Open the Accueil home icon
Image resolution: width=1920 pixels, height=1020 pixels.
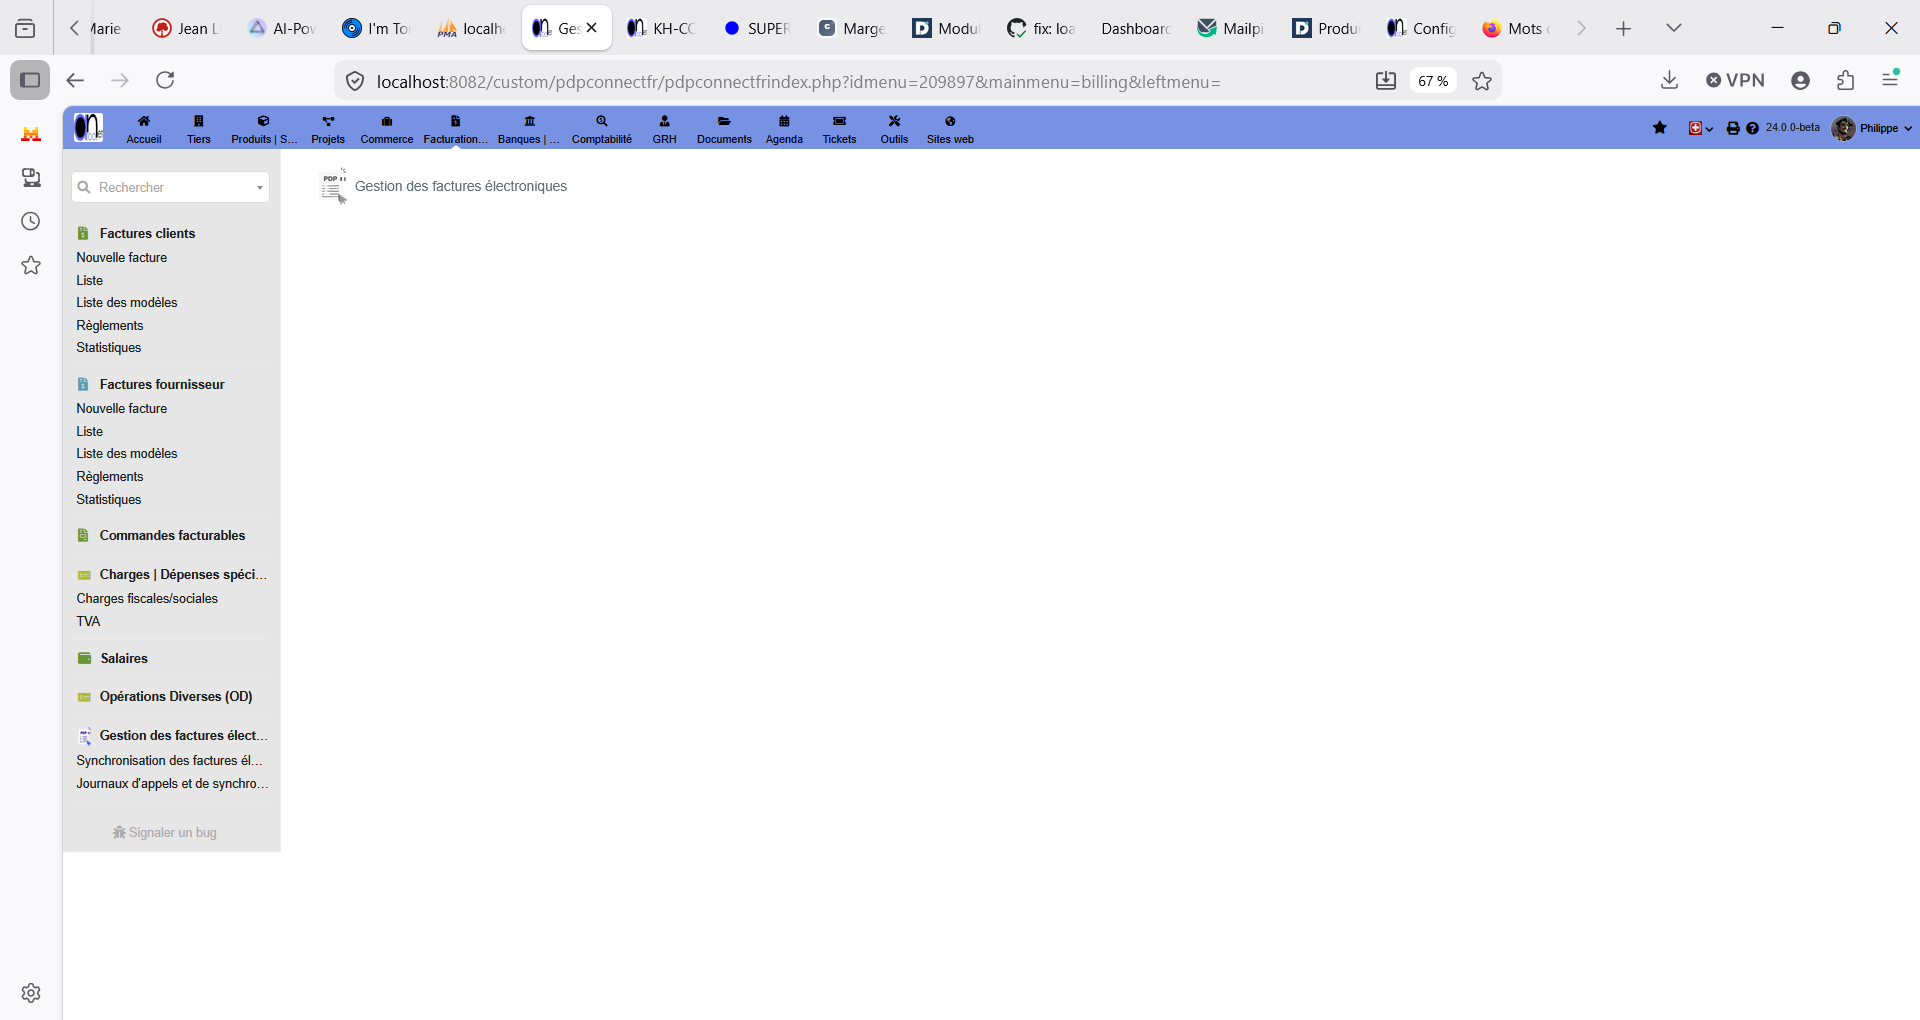144,121
